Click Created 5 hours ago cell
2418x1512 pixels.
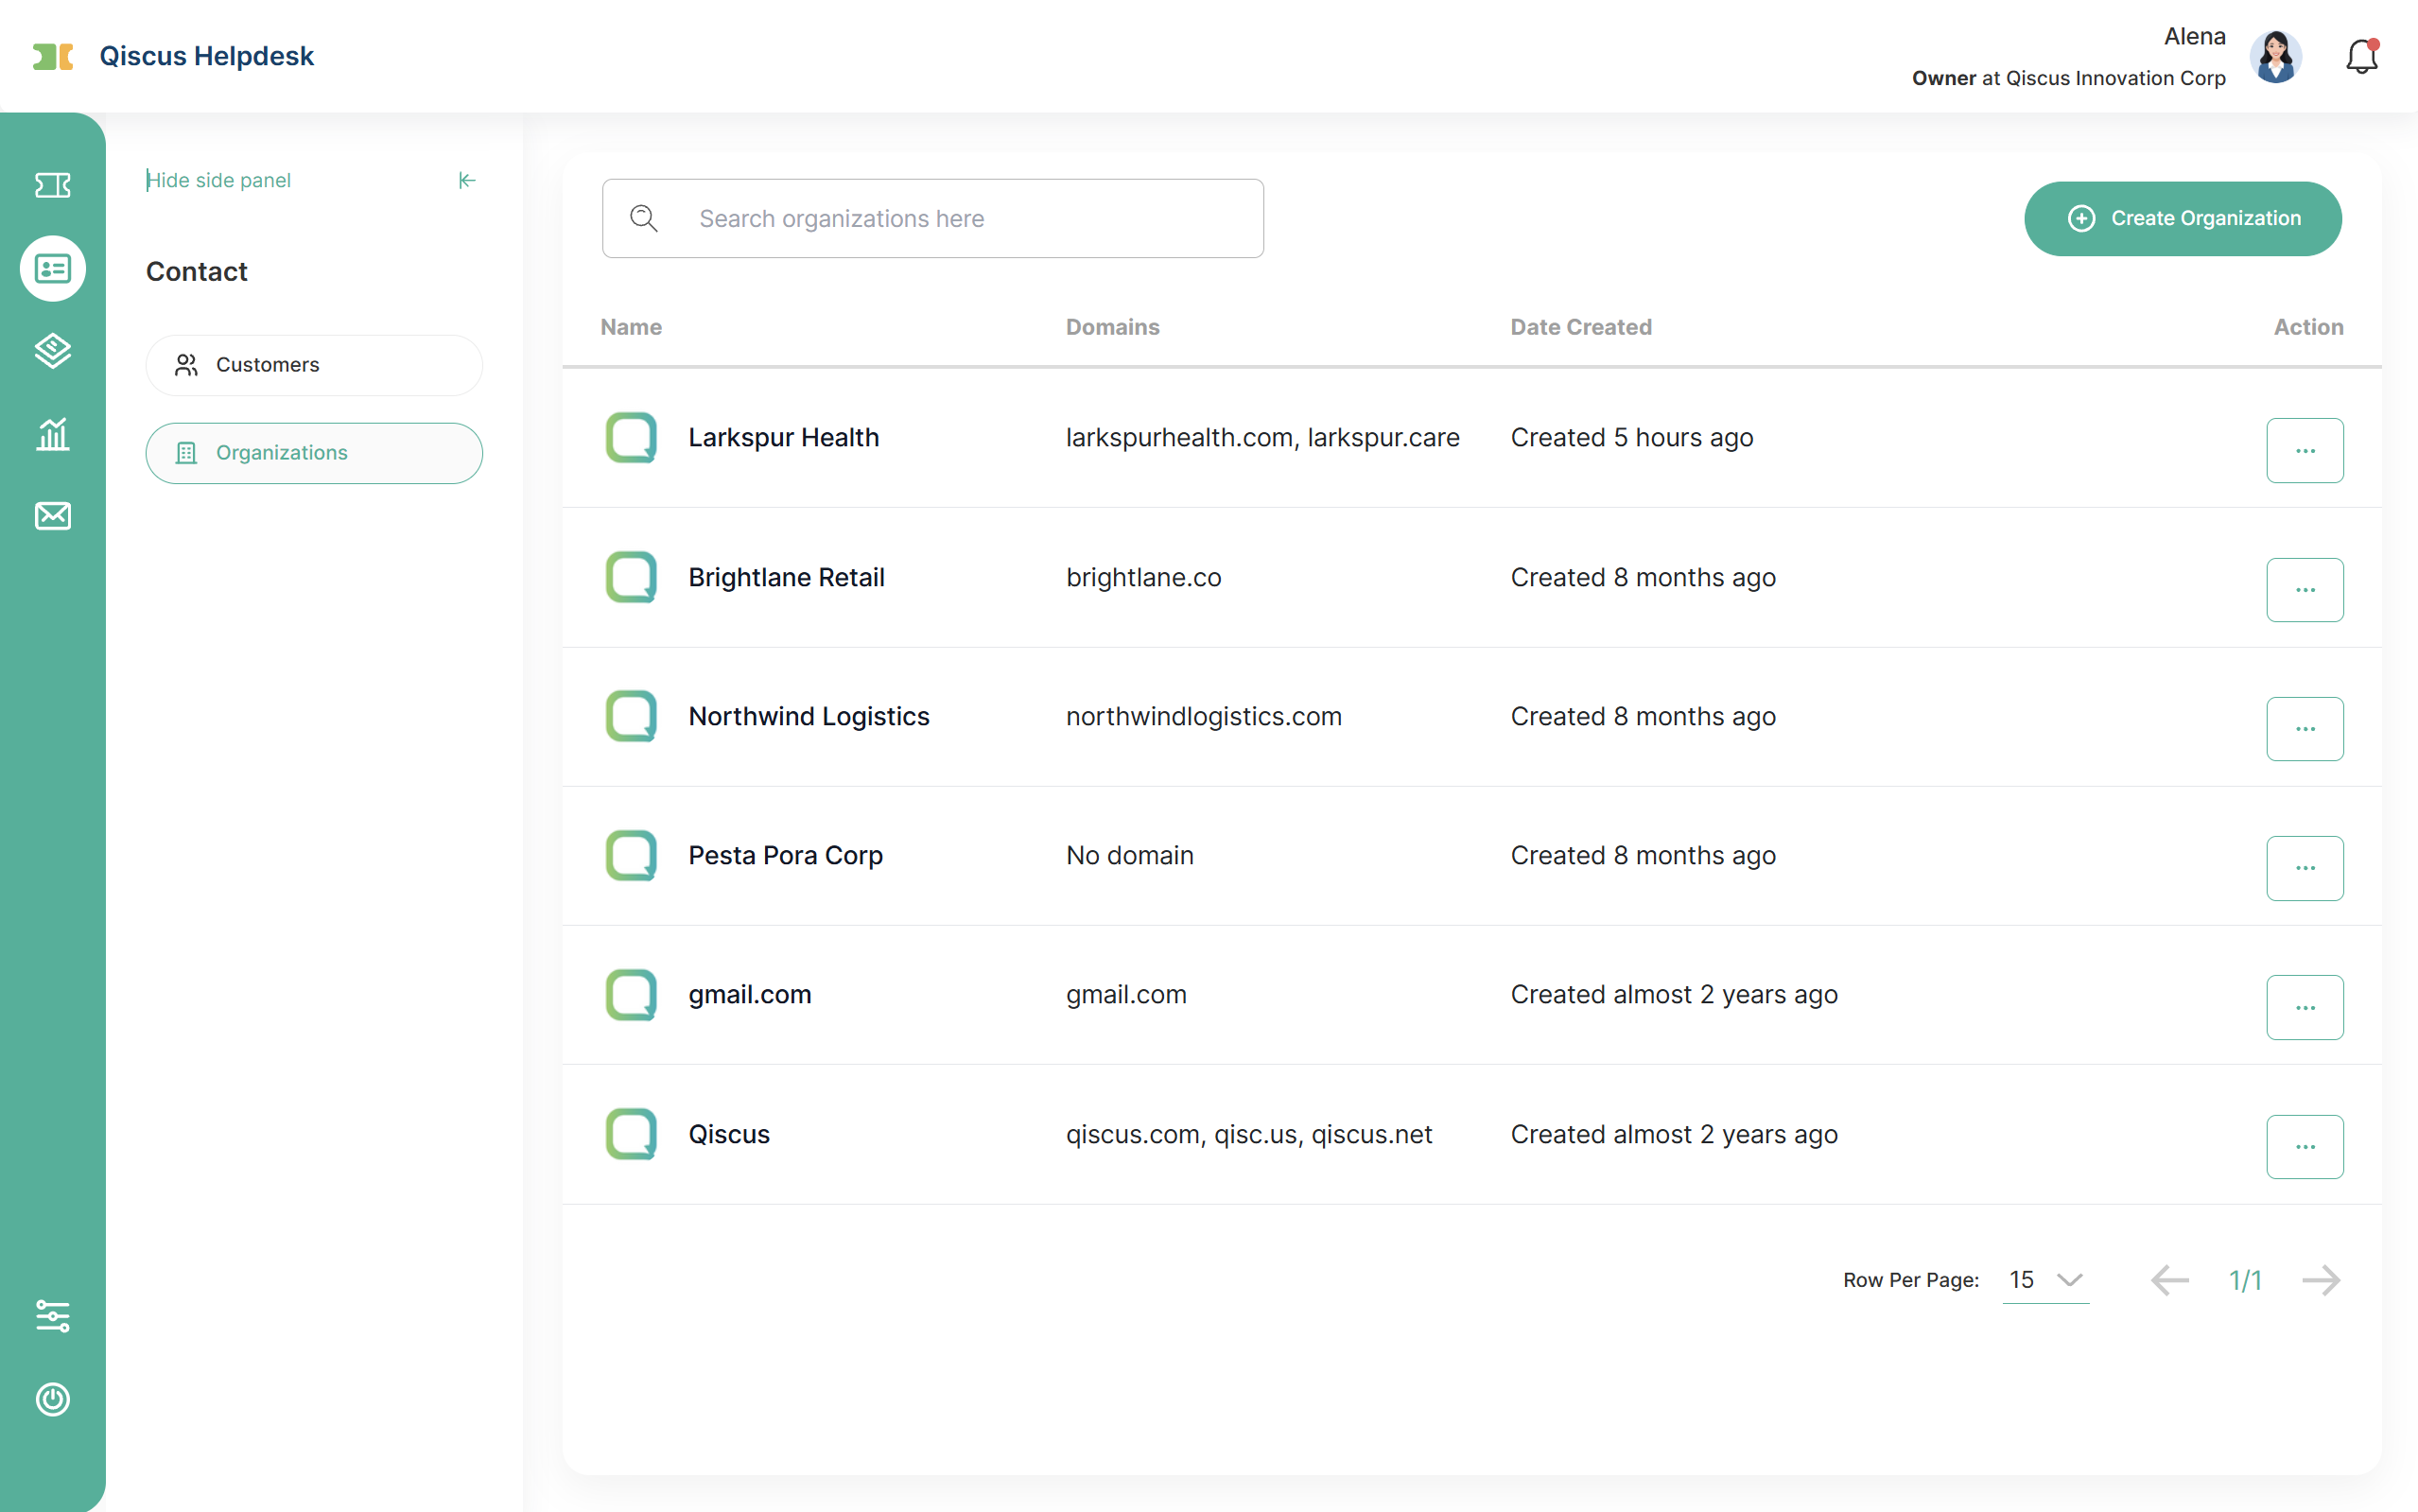pyautogui.click(x=1632, y=438)
